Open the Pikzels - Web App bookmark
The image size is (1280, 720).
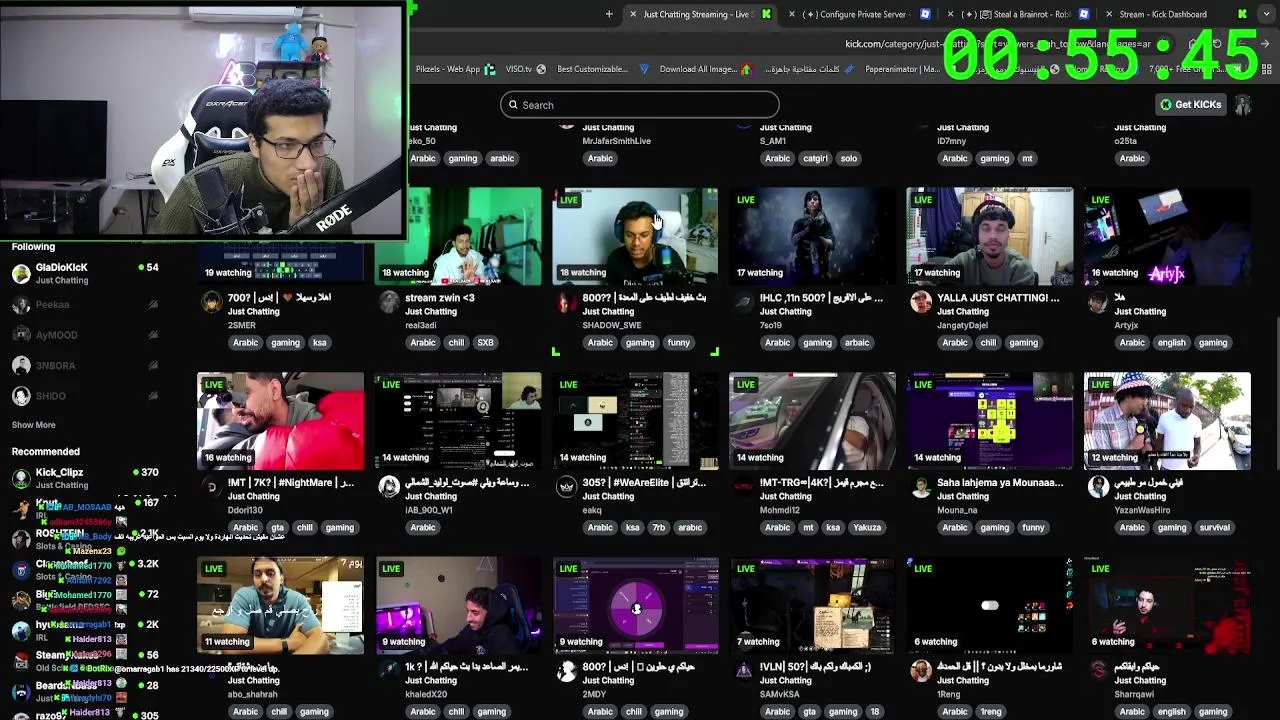click(x=455, y=69)
